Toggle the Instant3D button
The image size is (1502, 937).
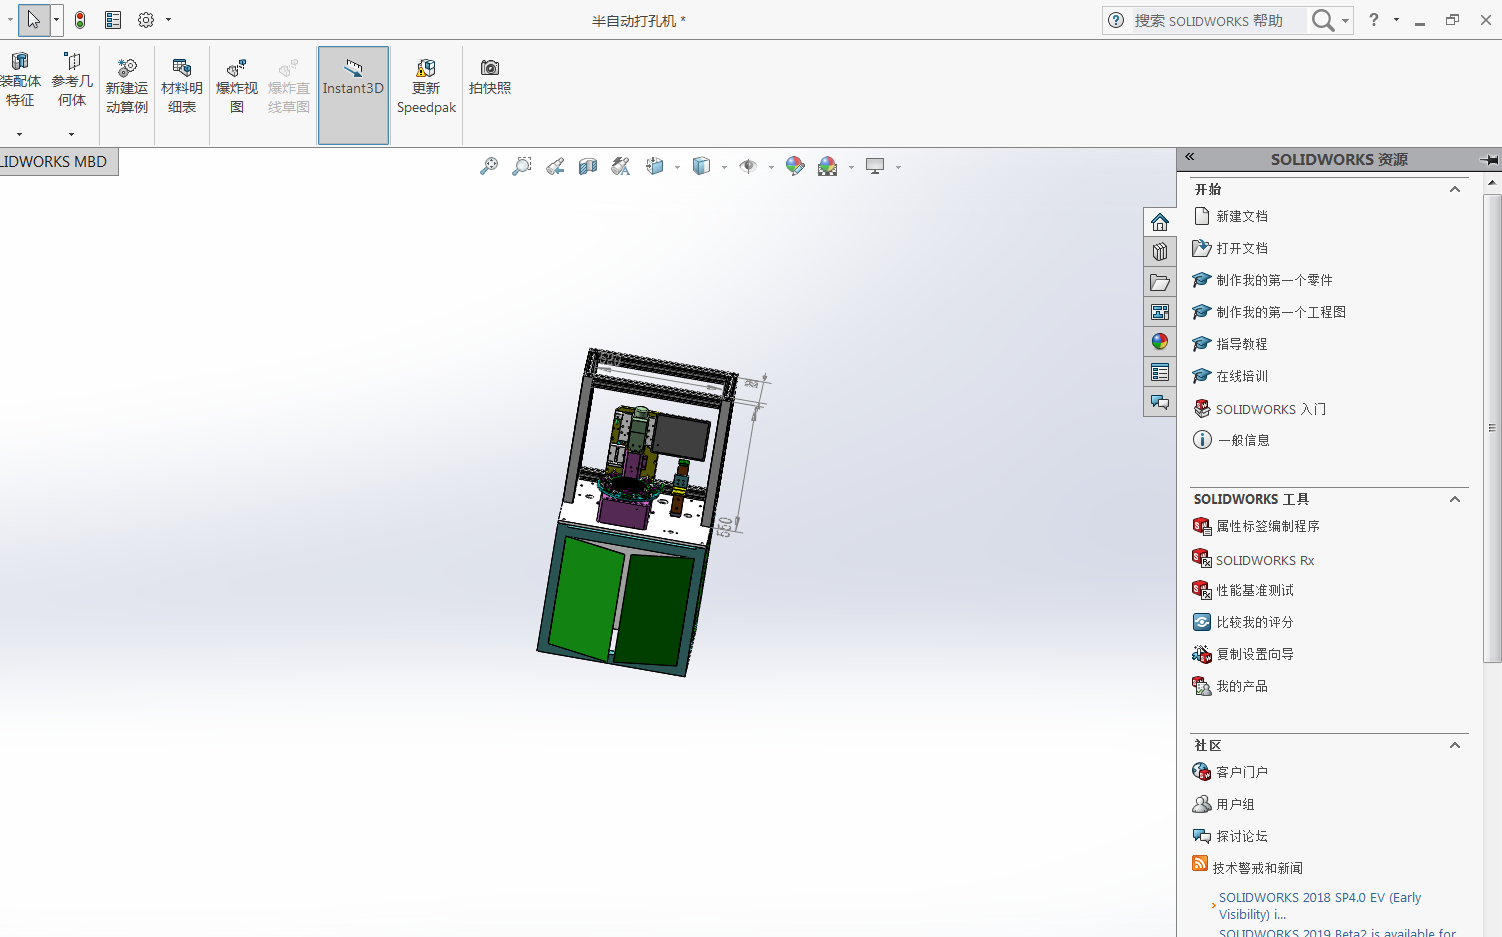tap(353, 95)
